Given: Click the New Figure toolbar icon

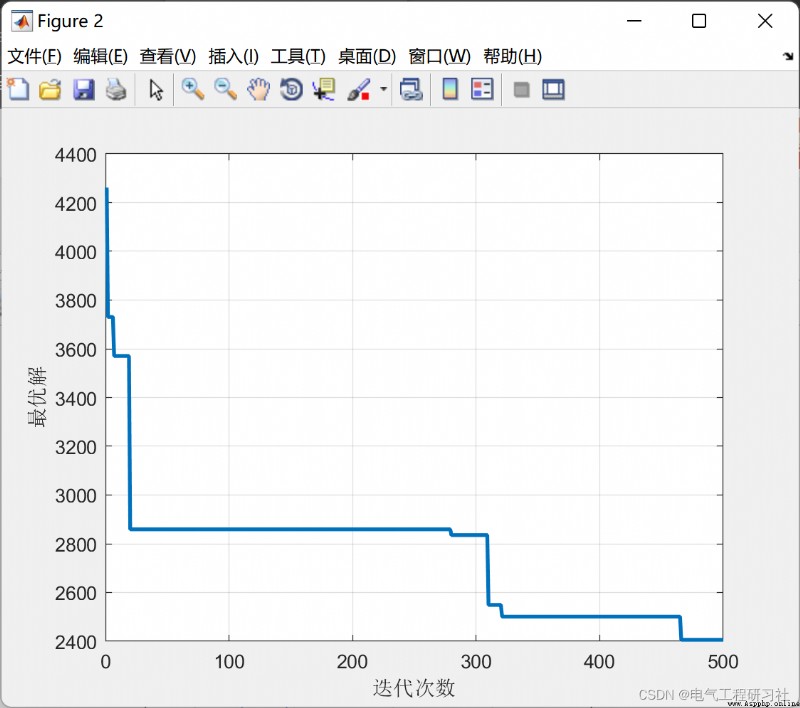Looking at the screenshot, I should point(18,89).
